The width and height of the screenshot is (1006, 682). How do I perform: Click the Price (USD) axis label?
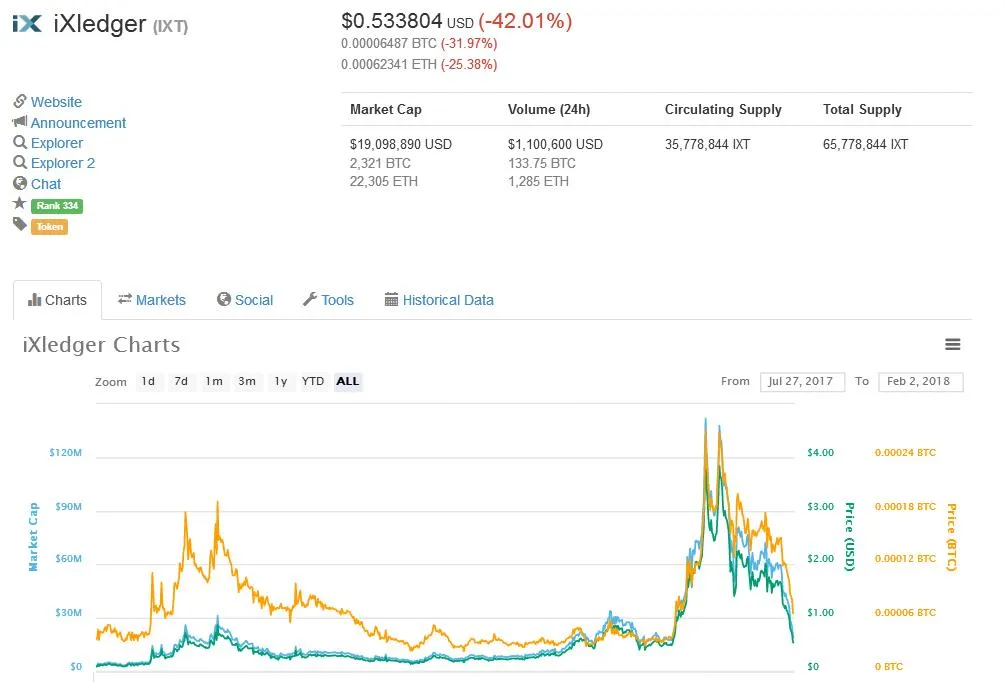tap(849, 537)
